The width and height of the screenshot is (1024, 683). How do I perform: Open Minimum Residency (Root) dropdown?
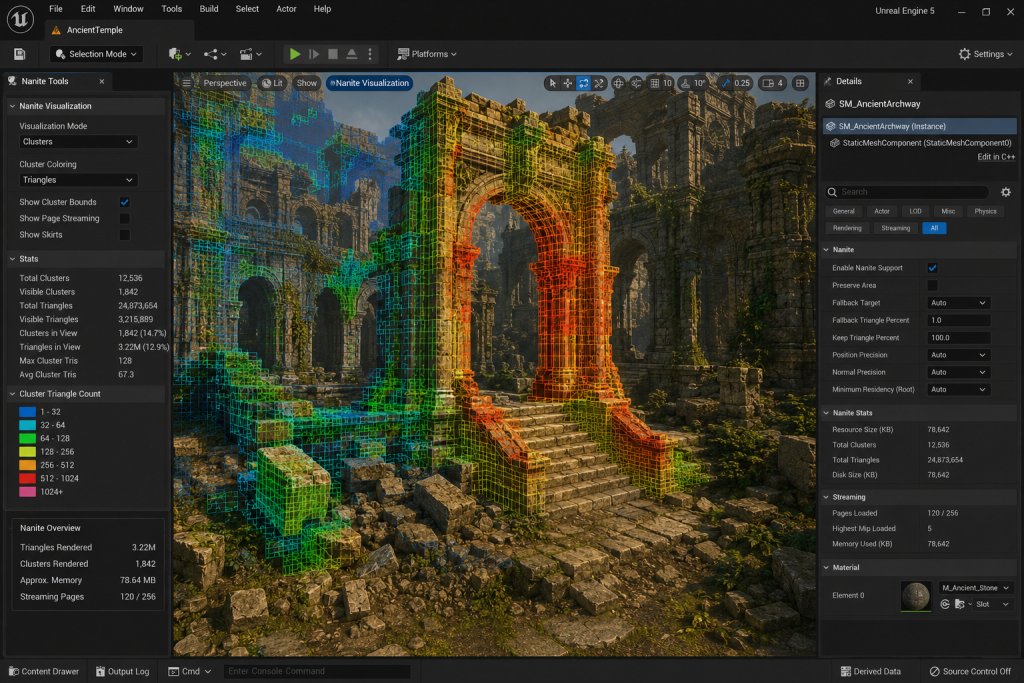click(x=958, y=390)
